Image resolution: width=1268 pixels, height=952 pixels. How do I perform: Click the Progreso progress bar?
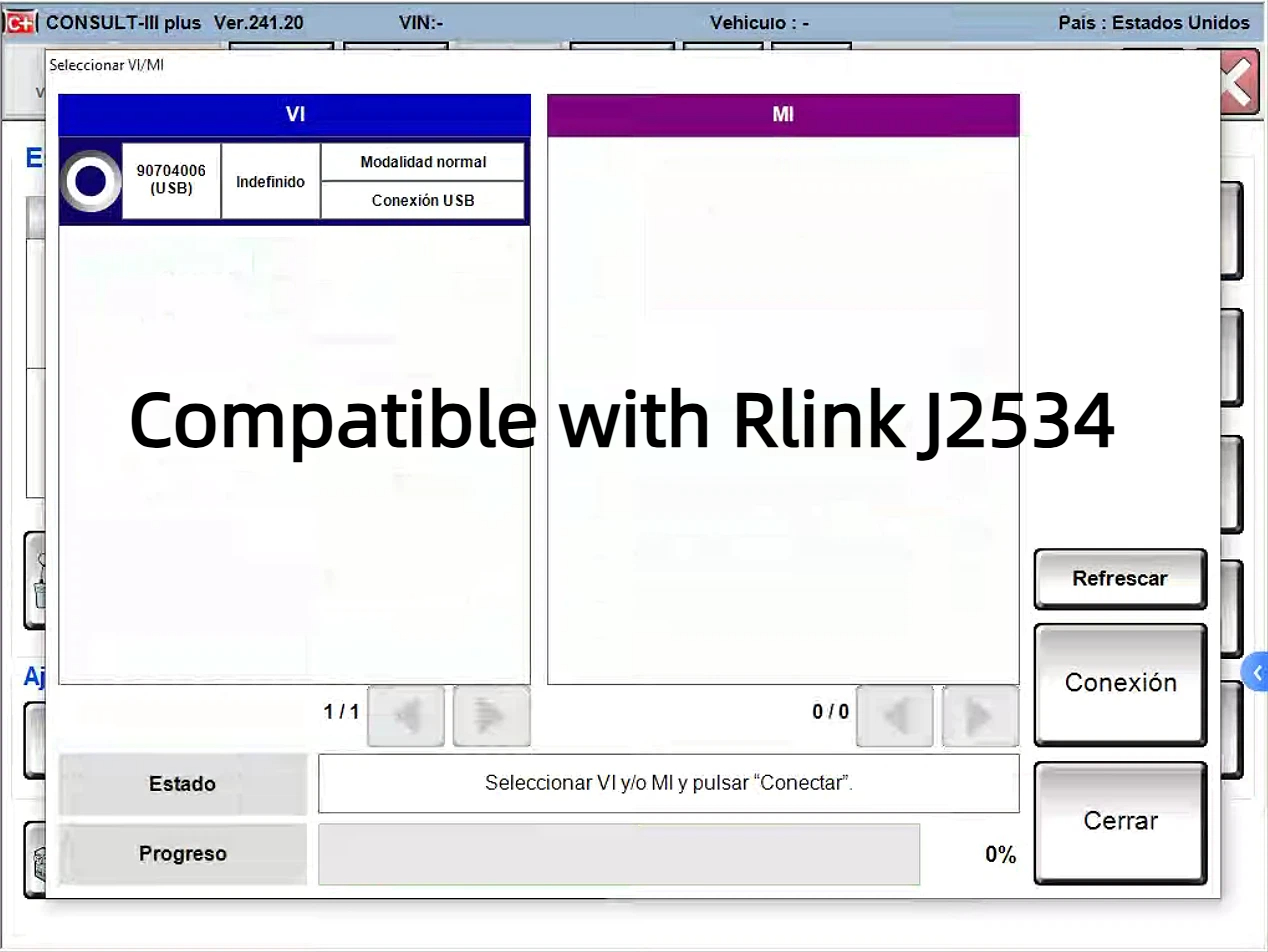coord(618,854)
